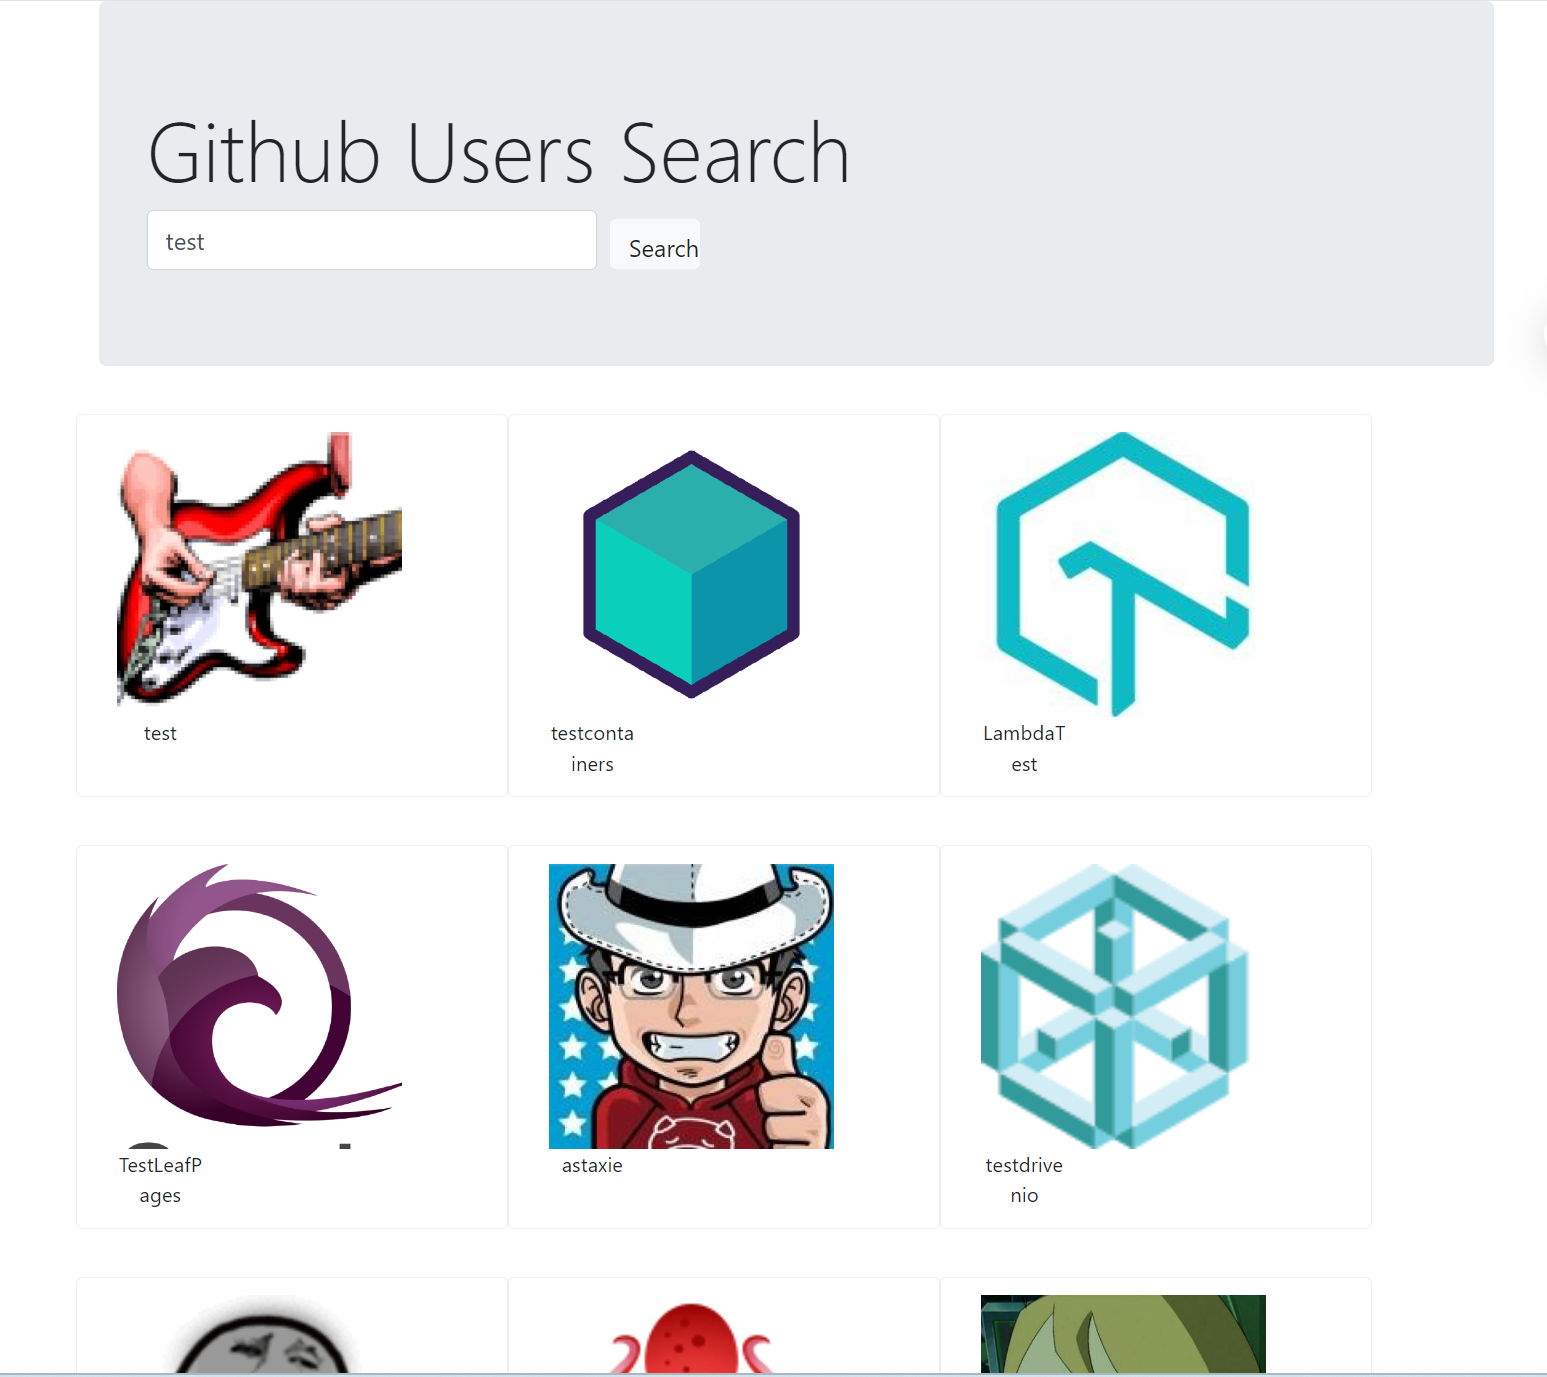
Task: Click the 'test' username label
Action: (160, 733)
